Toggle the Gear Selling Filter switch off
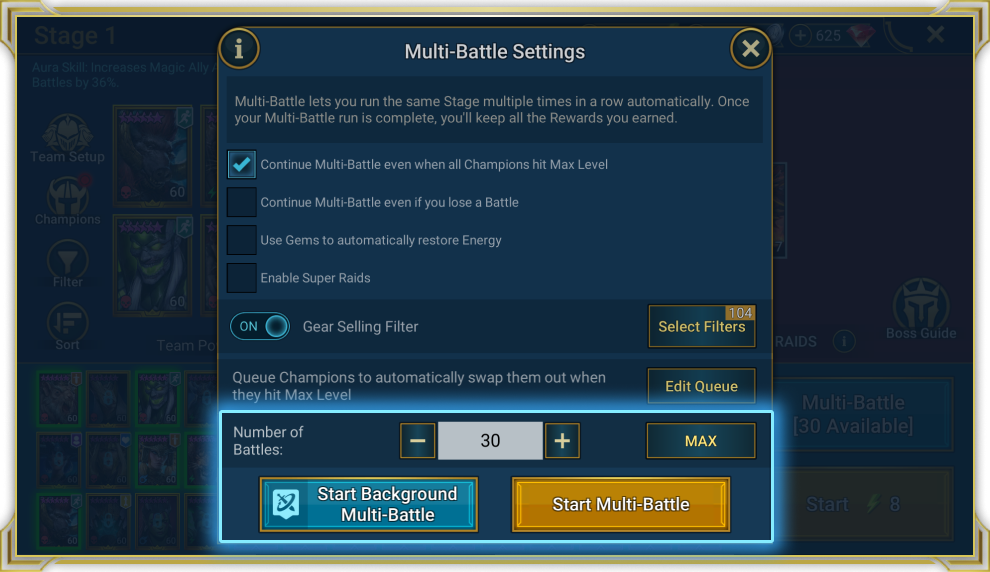990x572 pixels. click(259, 326)
